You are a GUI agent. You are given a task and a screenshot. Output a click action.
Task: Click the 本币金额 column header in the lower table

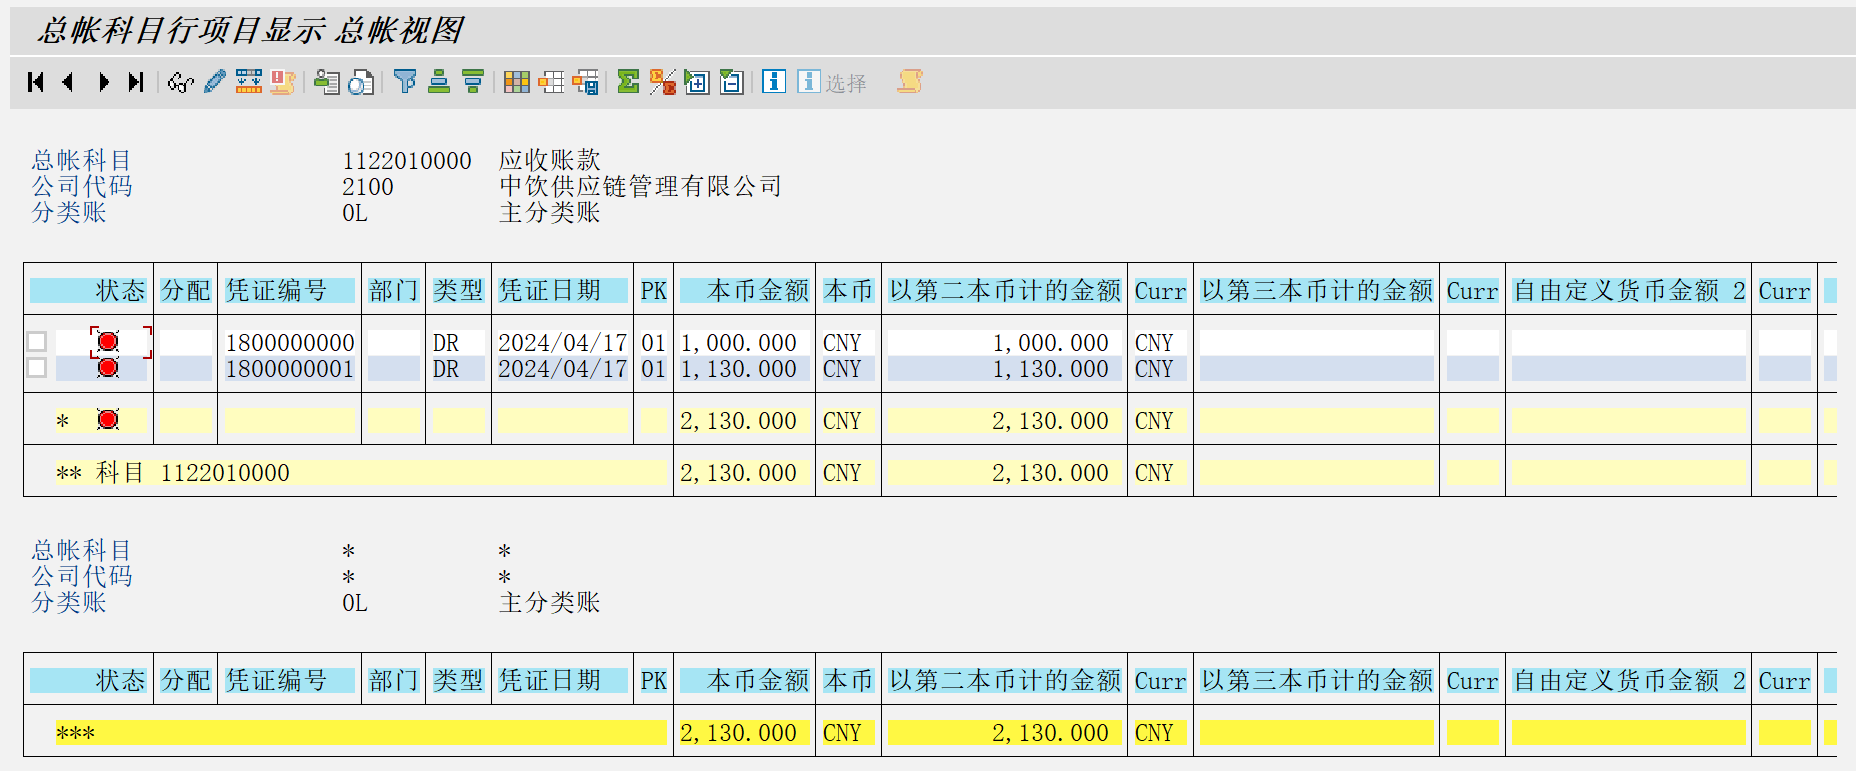tap(744, 681)
